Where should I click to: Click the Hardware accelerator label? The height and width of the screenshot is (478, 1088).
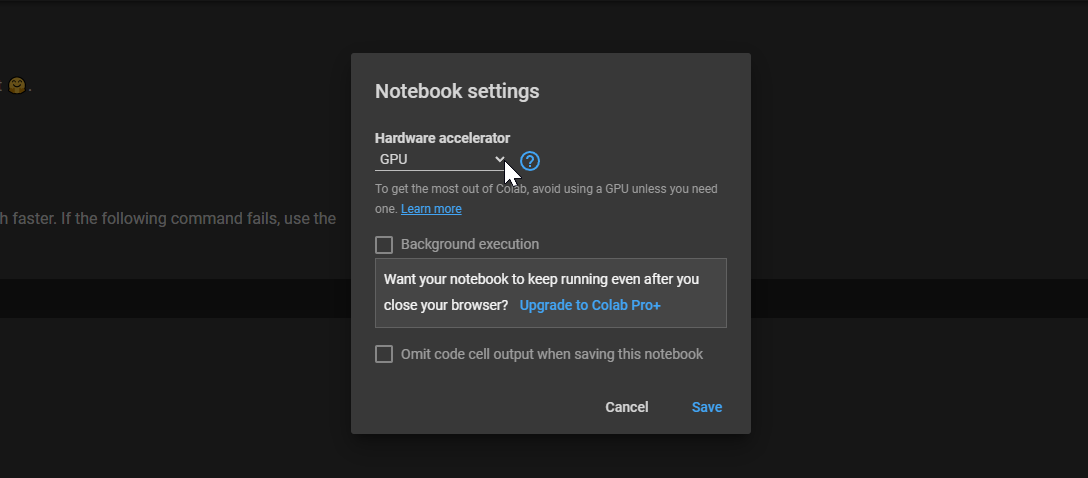click(x=442, y=138)
